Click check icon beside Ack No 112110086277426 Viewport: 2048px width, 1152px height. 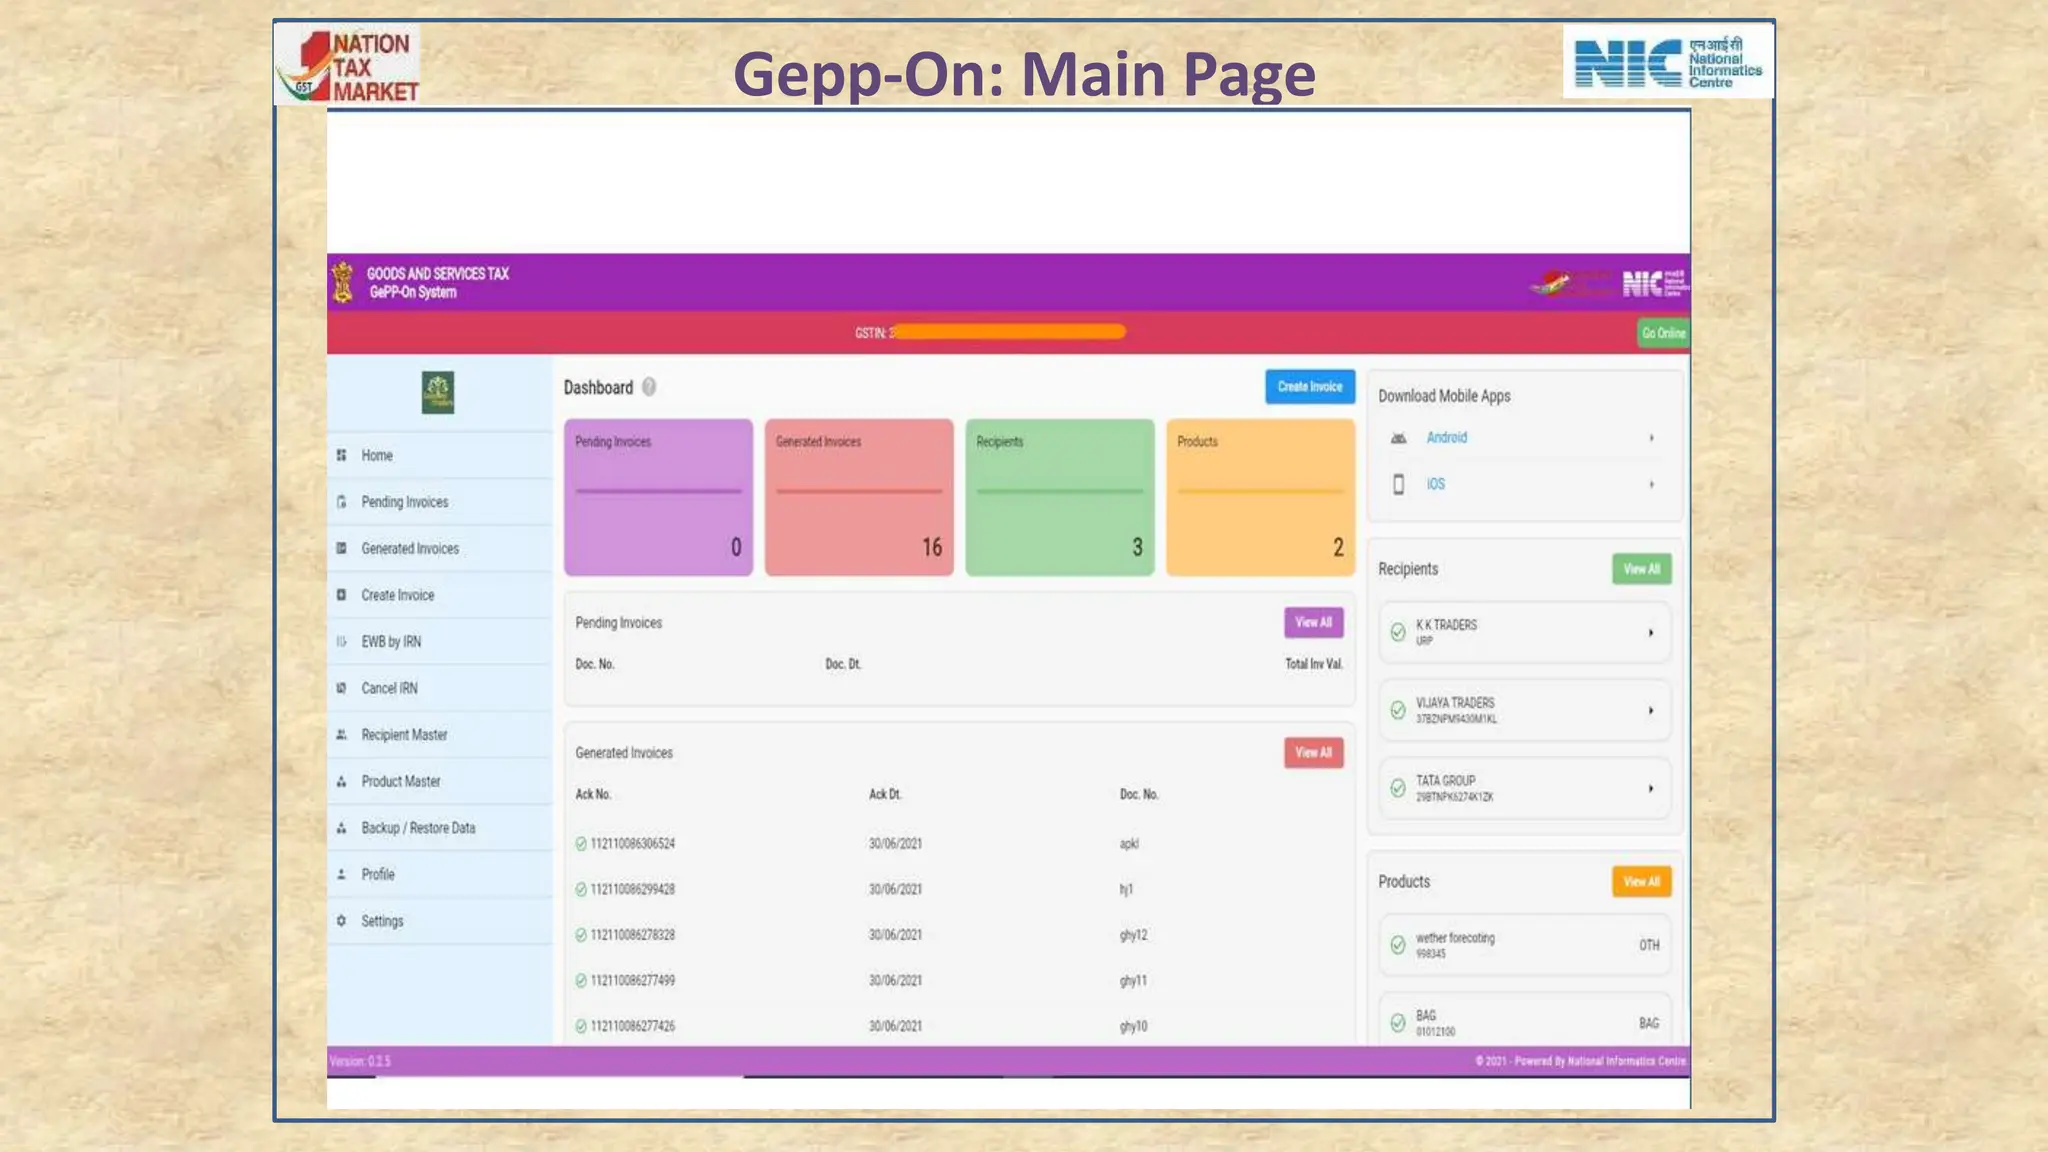point(581,1026)
